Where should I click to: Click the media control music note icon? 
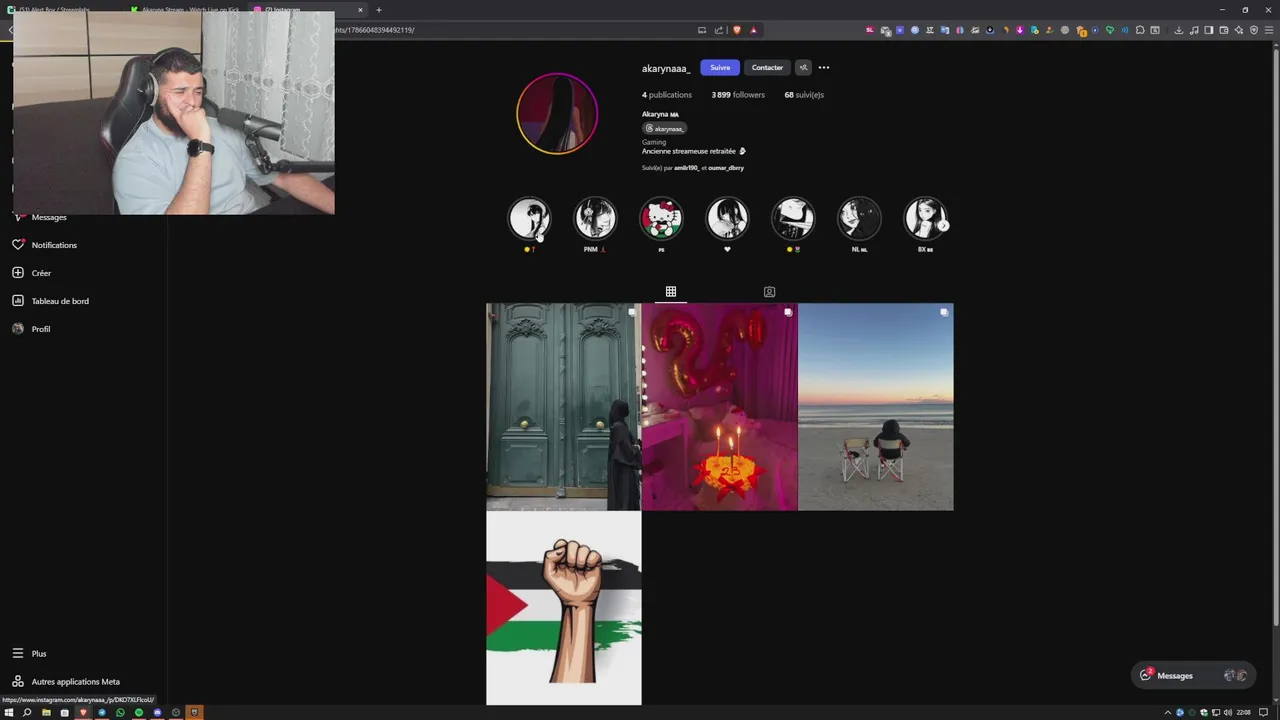(x=1194, y=30)
